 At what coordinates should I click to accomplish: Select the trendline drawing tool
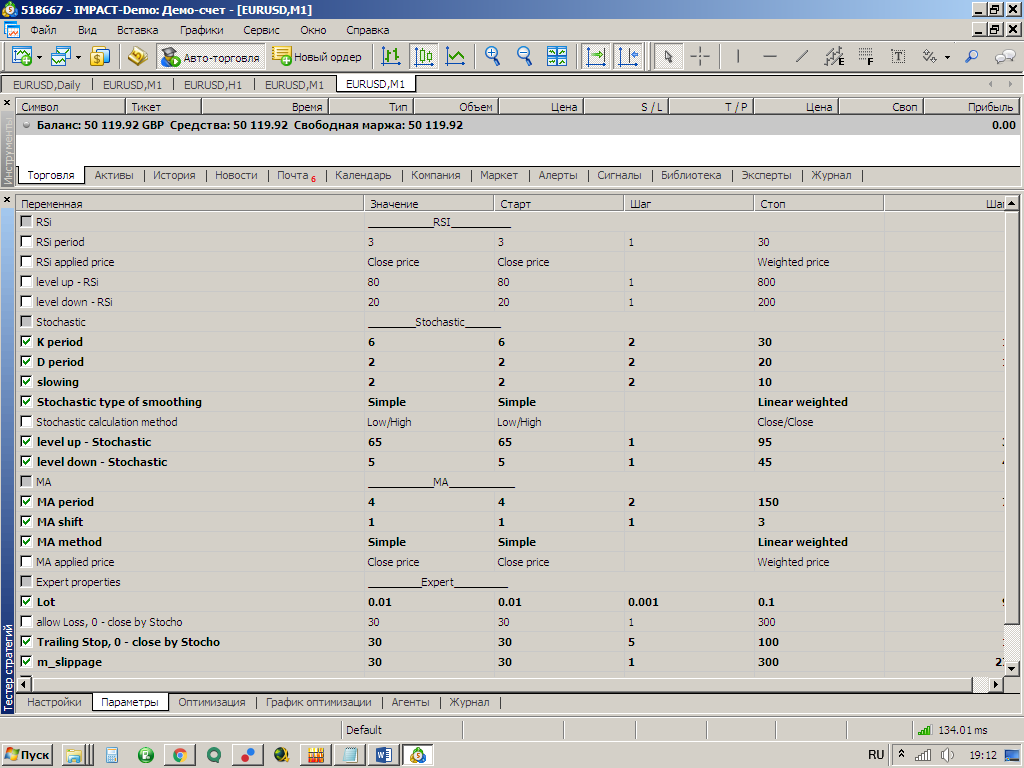802,57
